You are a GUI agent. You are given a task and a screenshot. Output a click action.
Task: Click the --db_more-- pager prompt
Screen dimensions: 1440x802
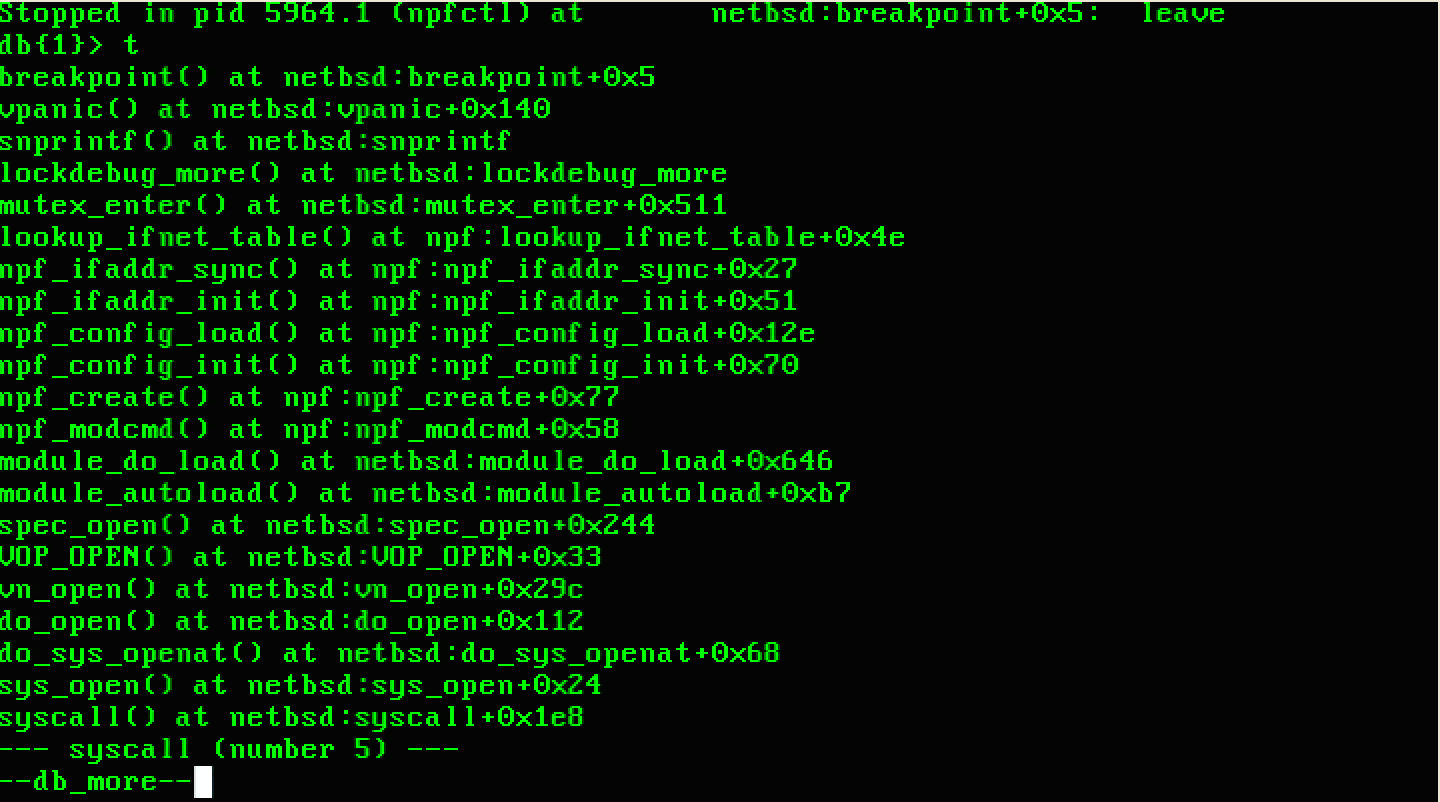(96, 781)
